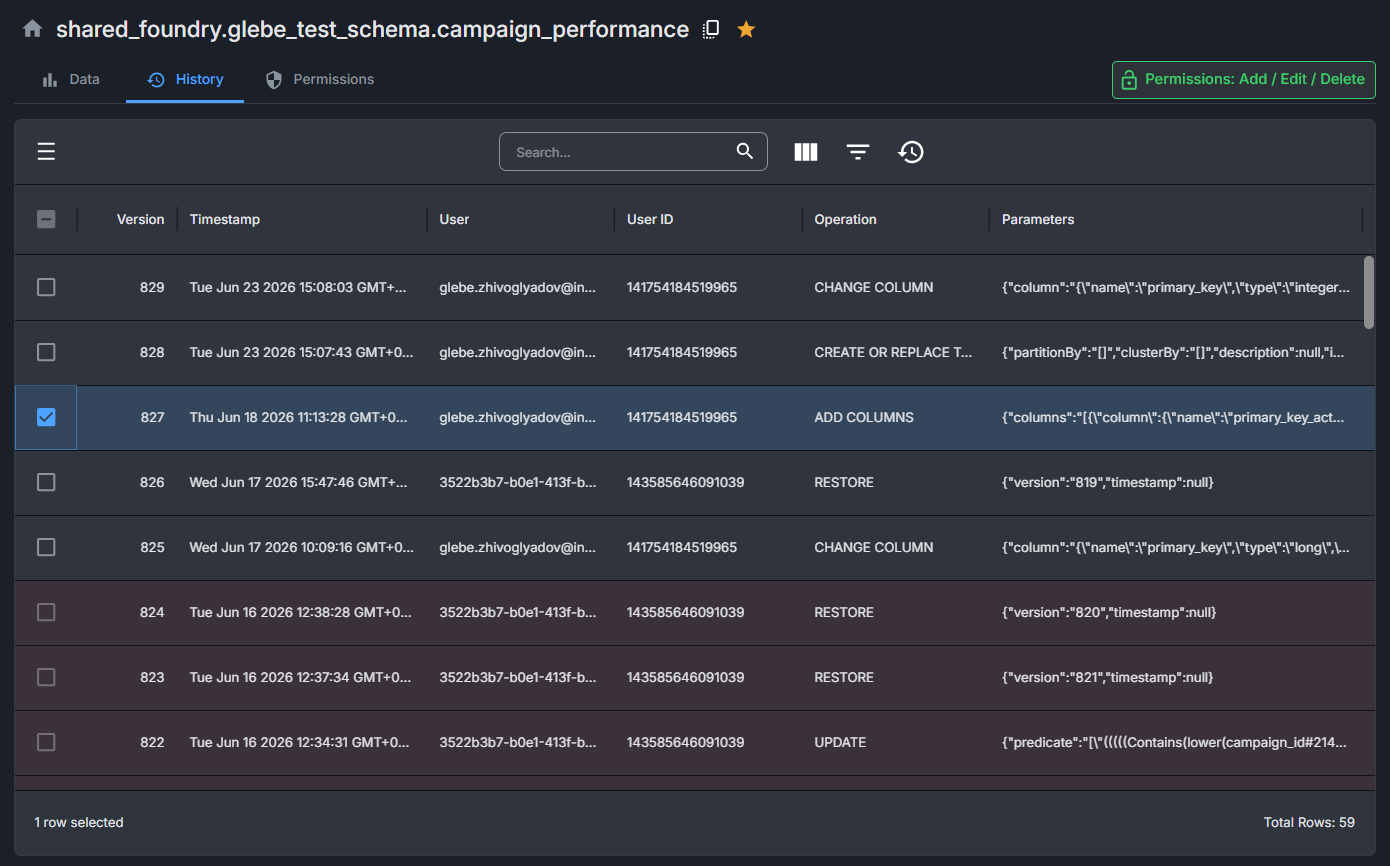Screen dimensions: 1390x866
Task: Click timestamp Wed Jun 17 2026 15:47:46
Action: pyautogui.click(x=298, y=482)
